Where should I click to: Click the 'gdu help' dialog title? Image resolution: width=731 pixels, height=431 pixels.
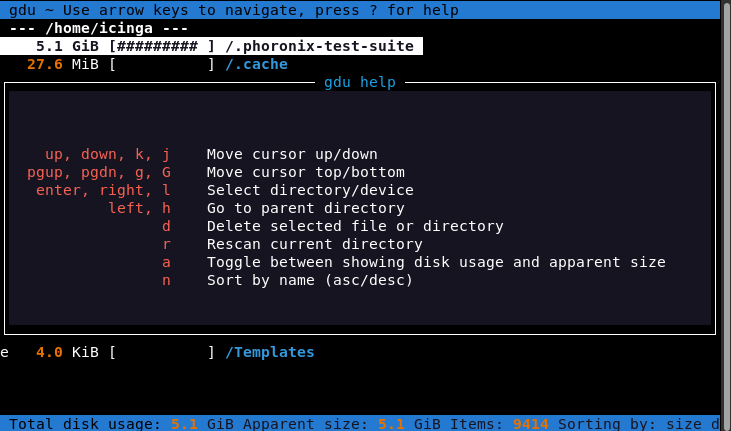coord(359,82)
